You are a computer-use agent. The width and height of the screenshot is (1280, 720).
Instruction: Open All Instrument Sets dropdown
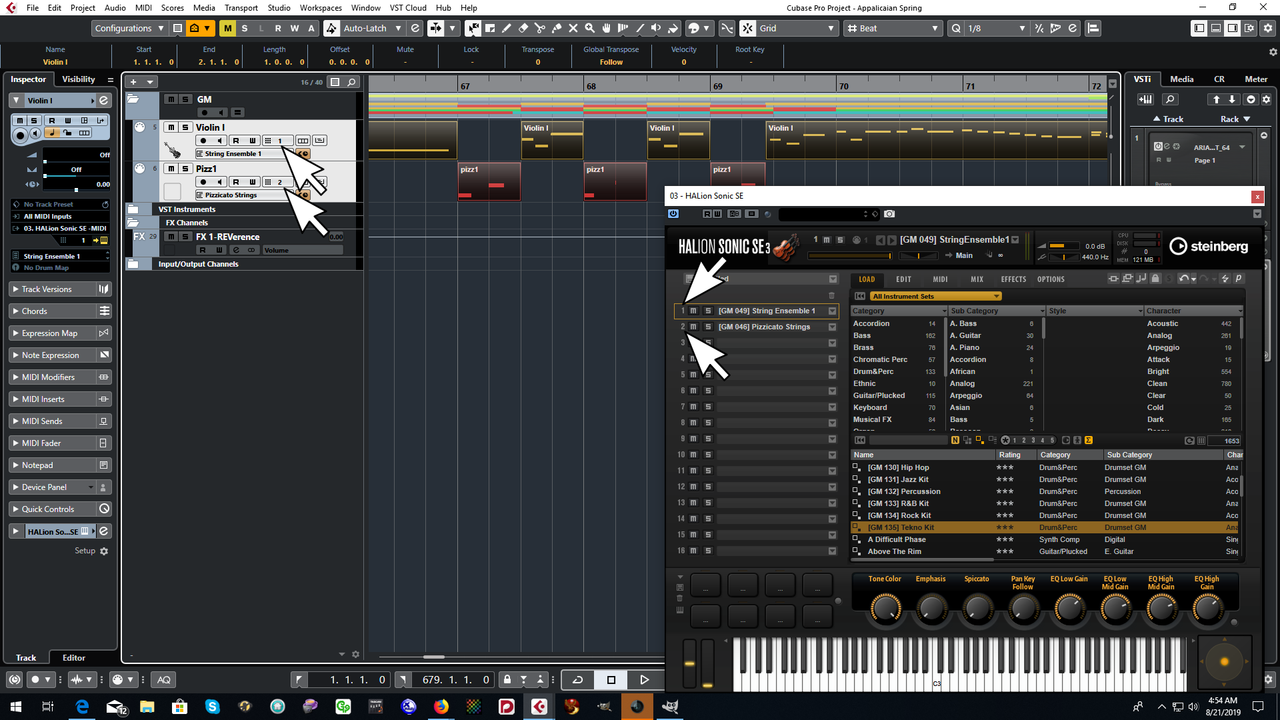point(935,296)
